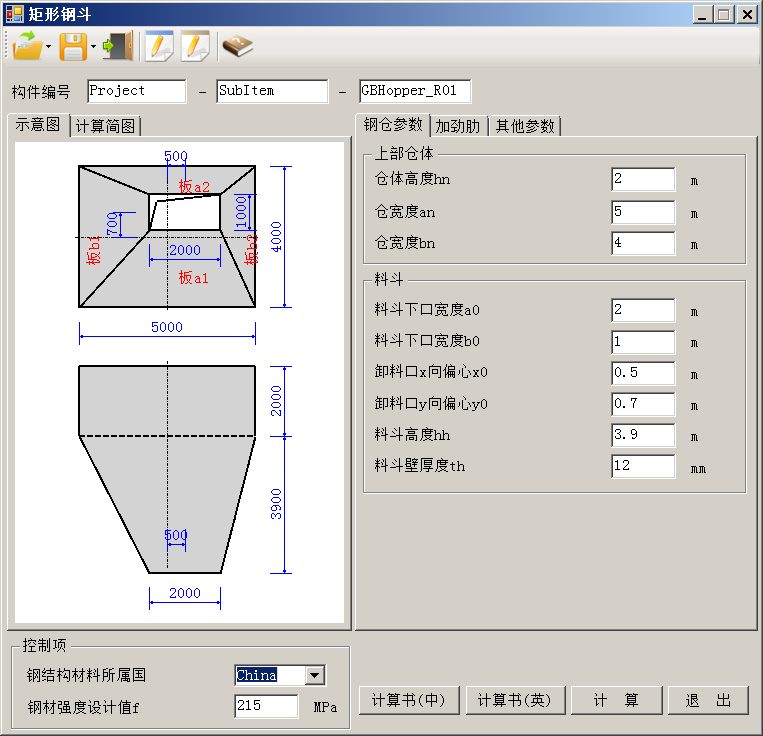Screen dimensions: 763x736
Task: Open the 加劲肋 tab
Action: (458, 126)
